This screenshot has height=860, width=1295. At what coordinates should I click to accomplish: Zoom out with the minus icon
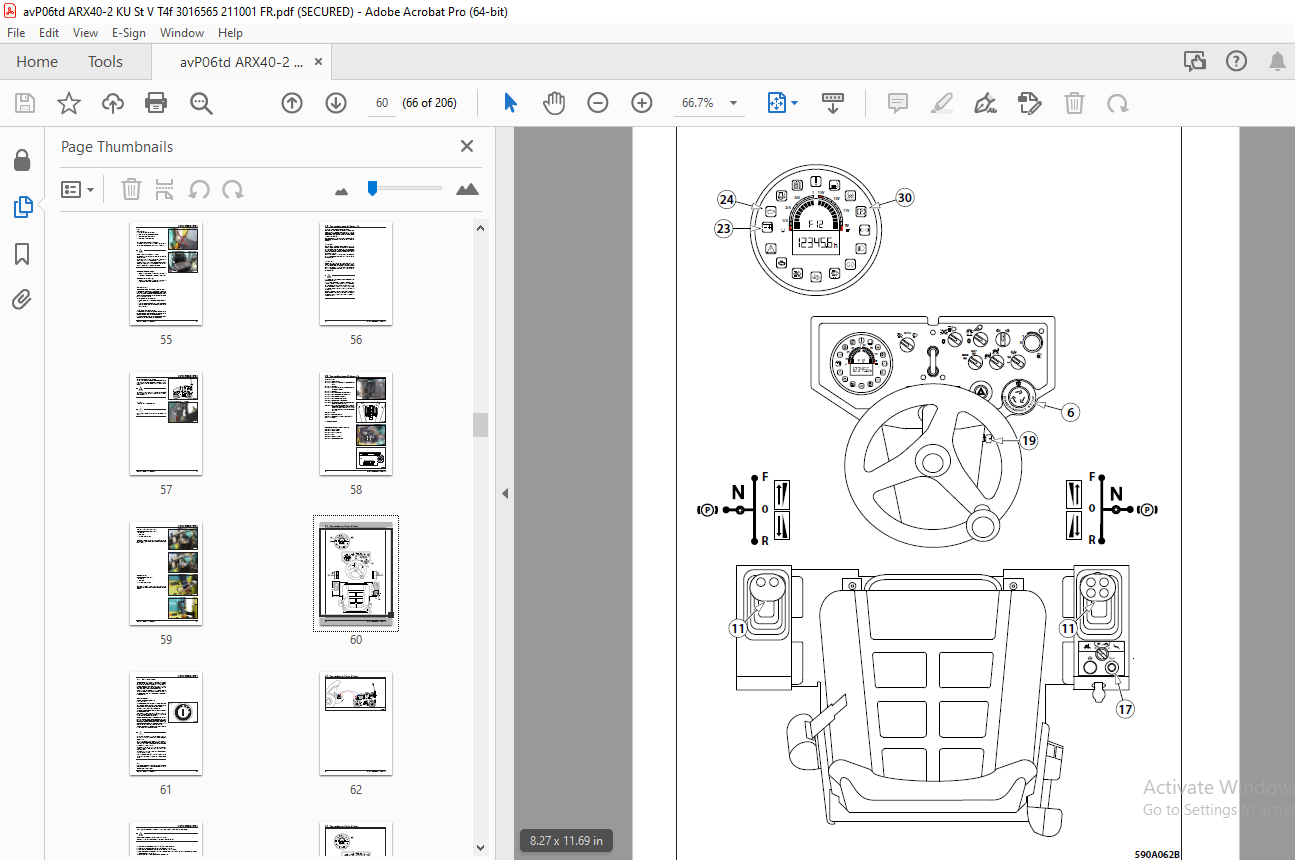point(598,103)
